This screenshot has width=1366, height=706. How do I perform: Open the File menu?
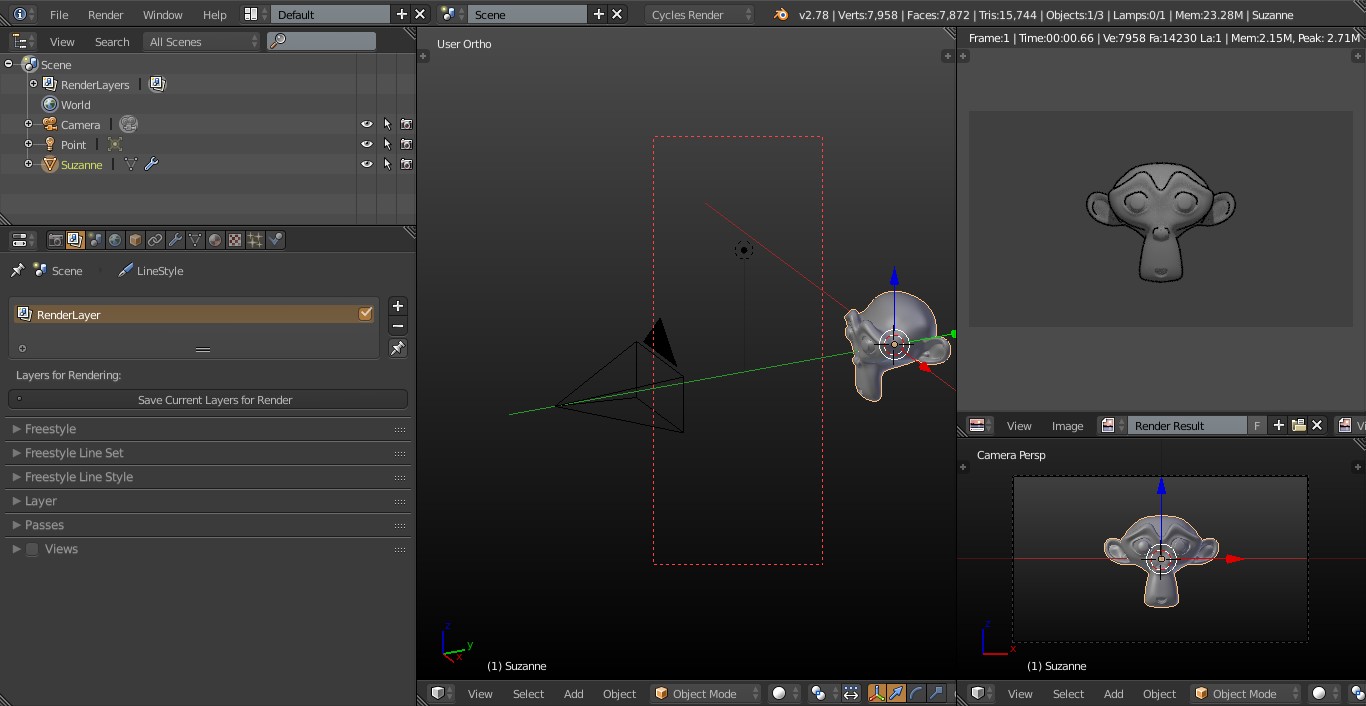click(x=59, y=14)
